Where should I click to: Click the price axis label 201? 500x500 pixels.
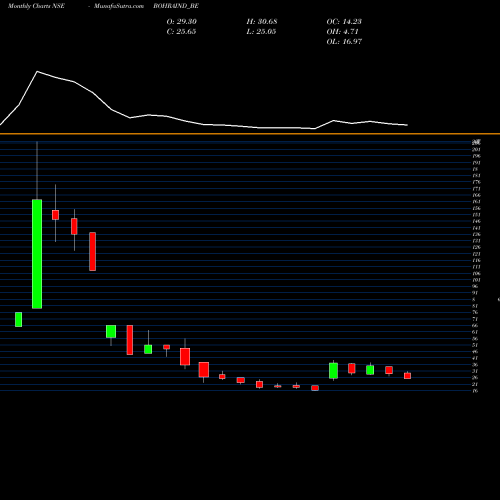(476, 149)
